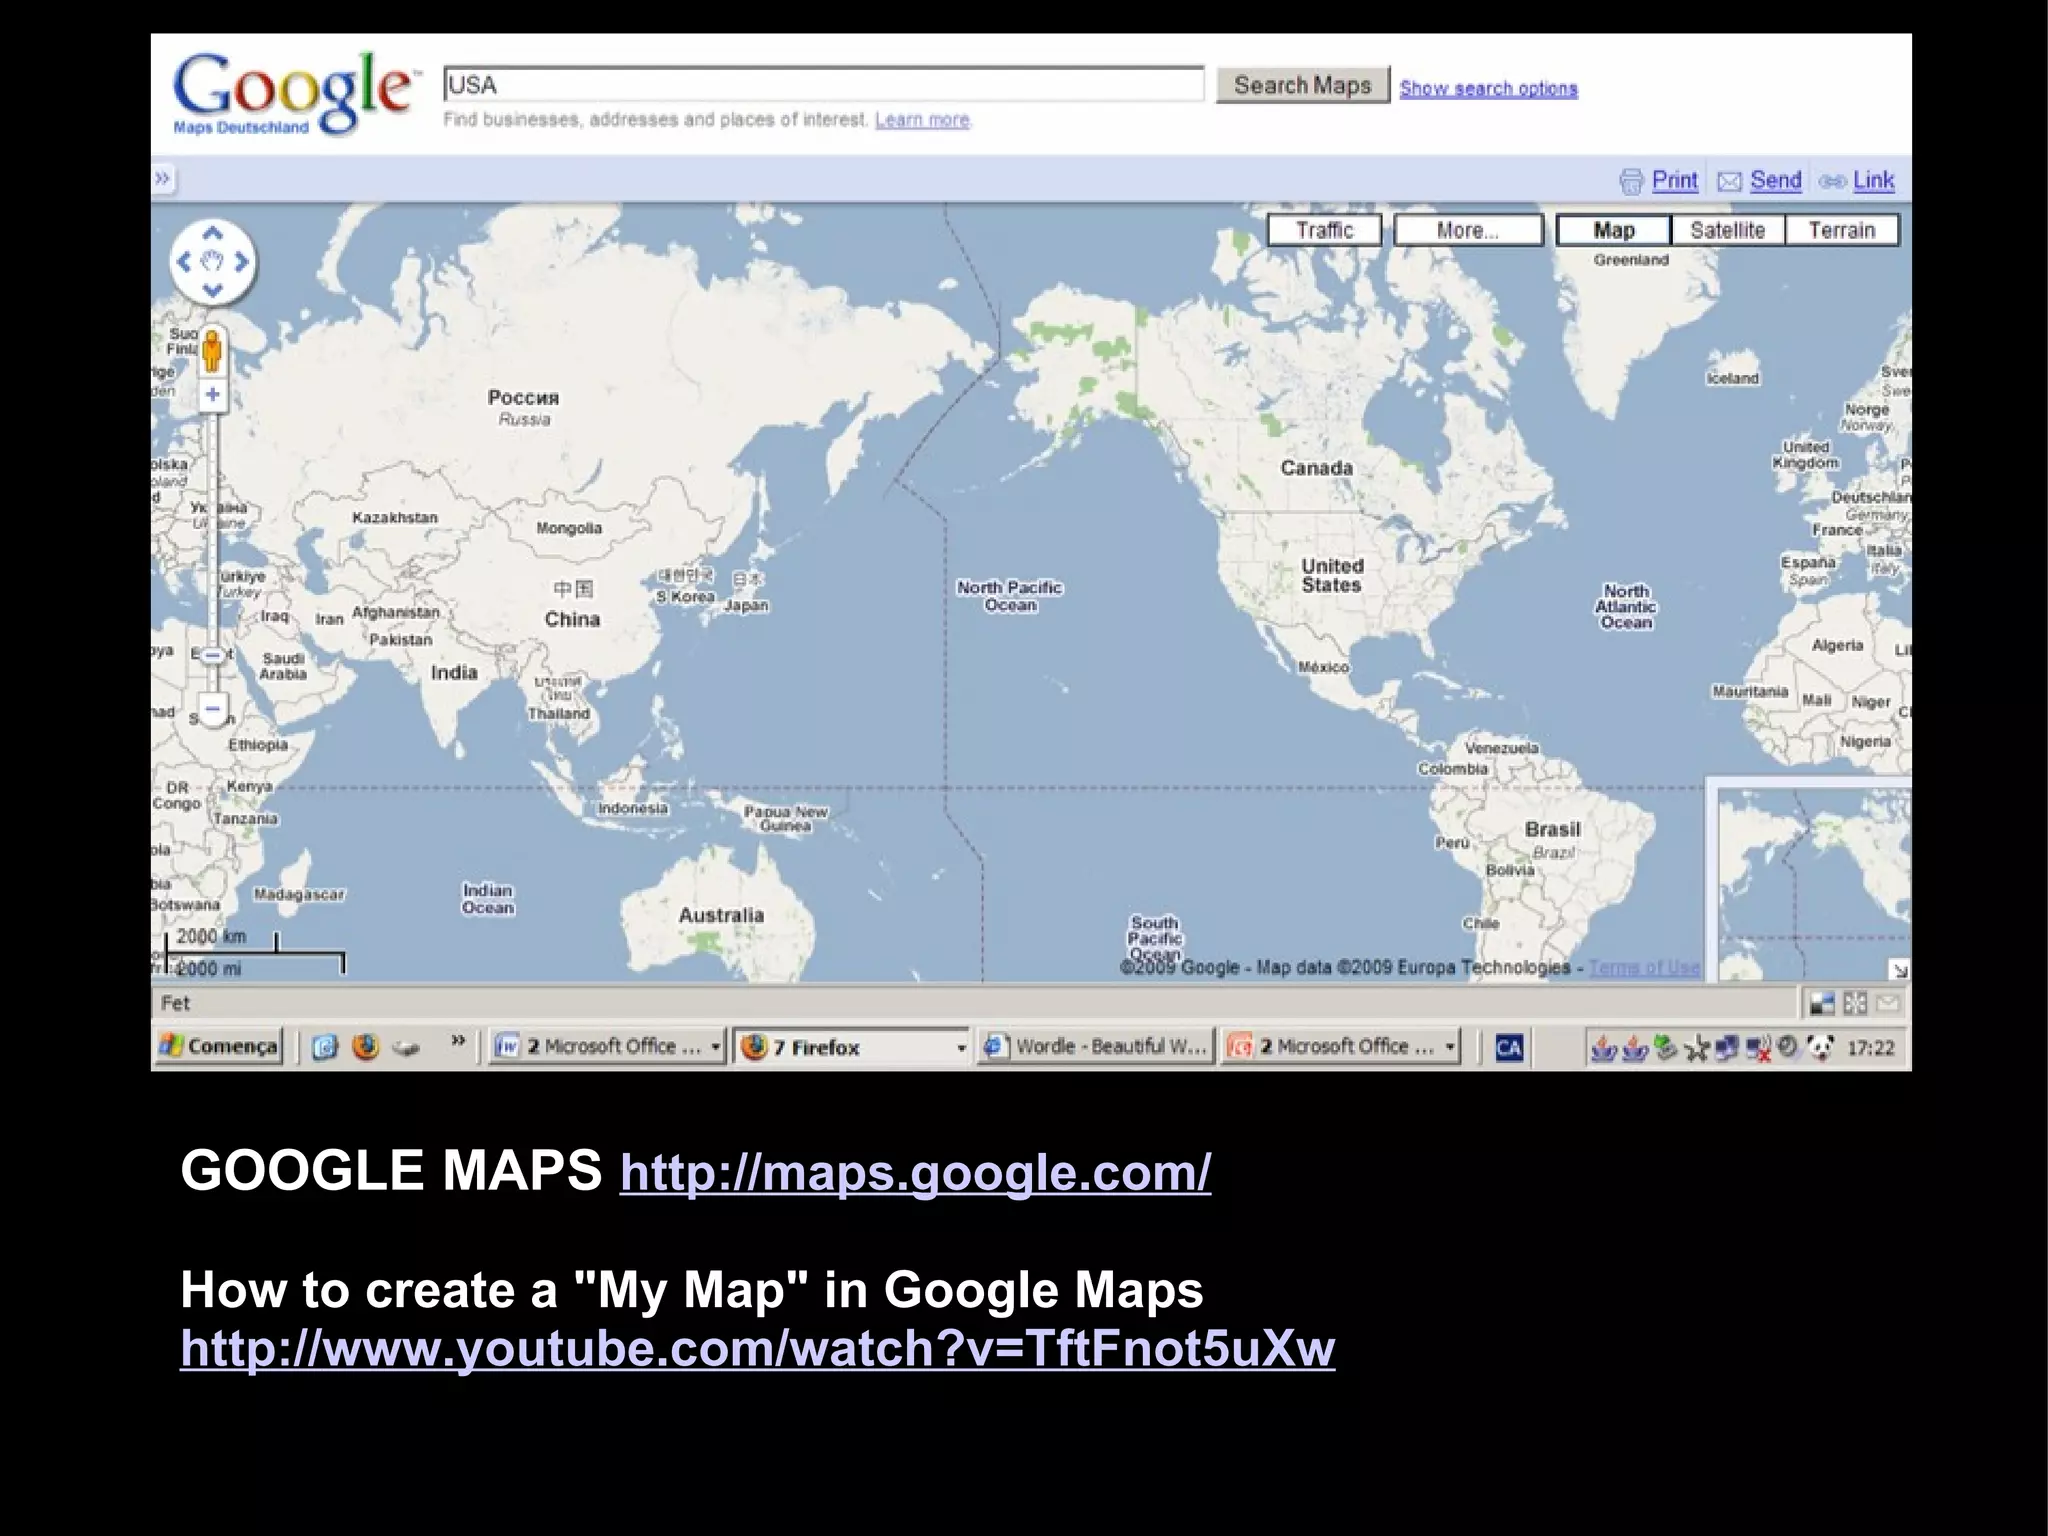2048x1536 pixels.
Task: Click the Australia label on map
Action: pos(720,915)
